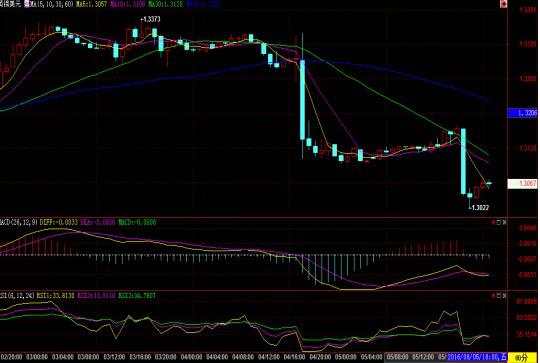This screenshot has height=363, width=540.
Task: Click the 05/04:00 time axis label
Action: tap(372, 357)
